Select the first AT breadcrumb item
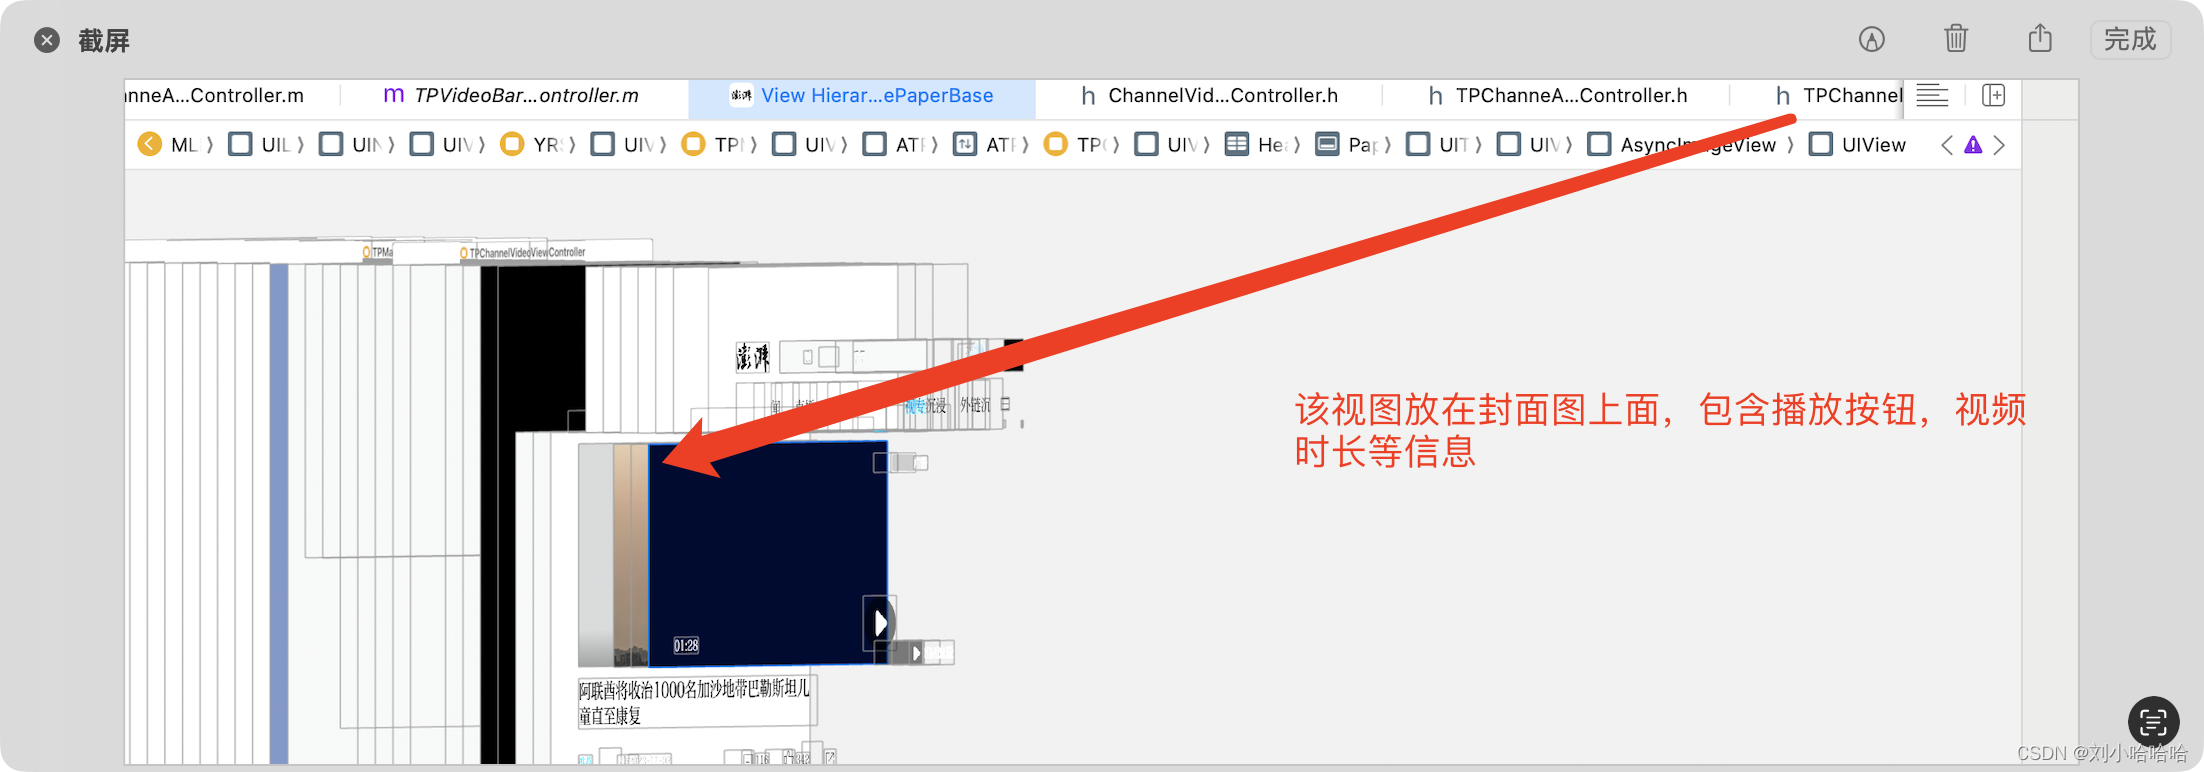 [x=897, y=145]
